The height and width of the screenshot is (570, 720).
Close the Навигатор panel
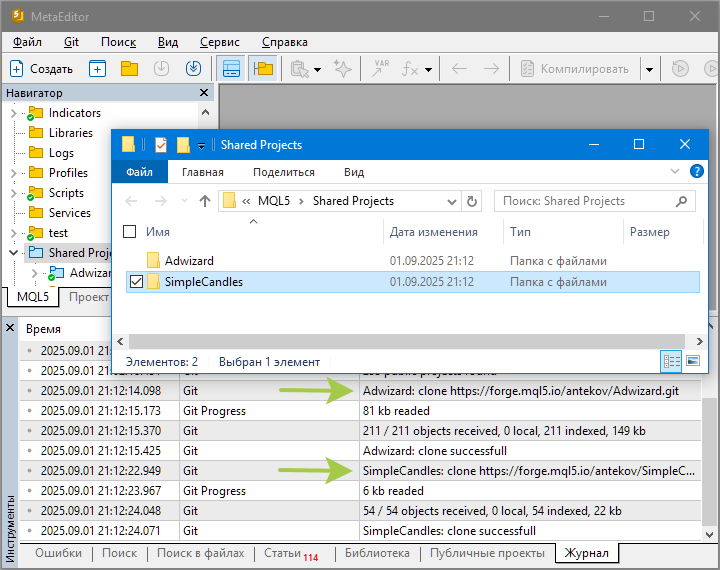pyautogui.click(x=204, y=93)
